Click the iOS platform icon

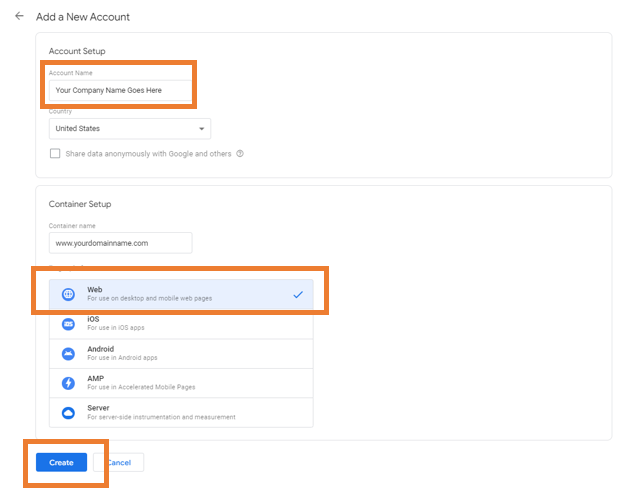(68, 324)
